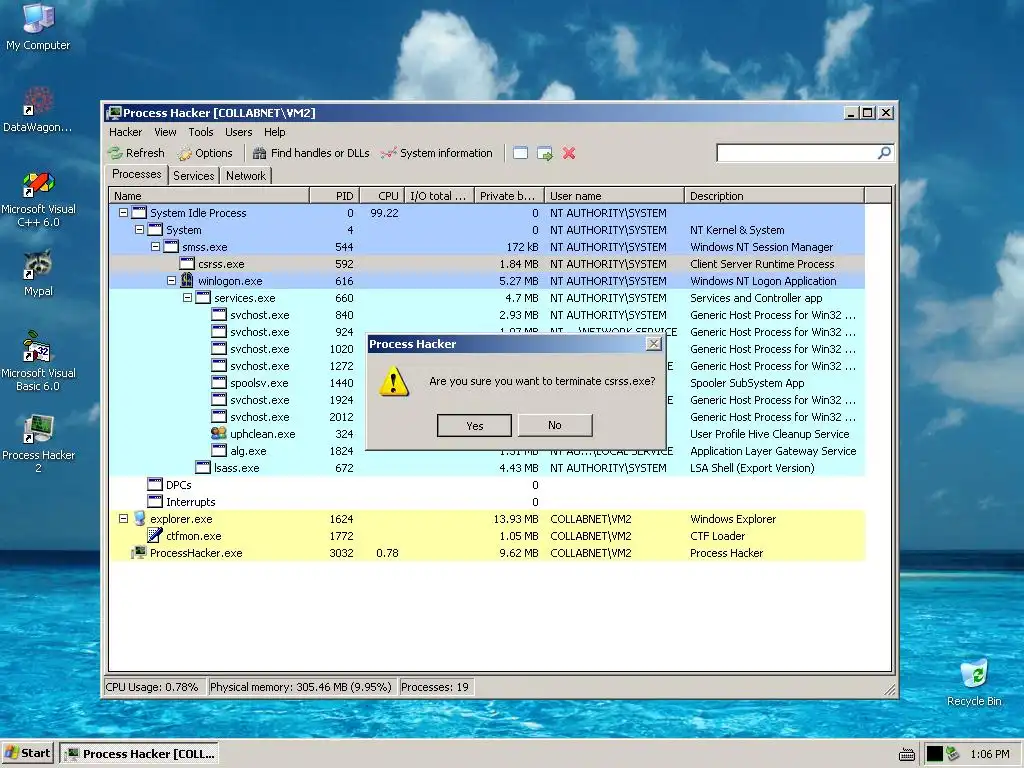Click the DPCs row icon
1024x768 pixels.
pos(155,485)
